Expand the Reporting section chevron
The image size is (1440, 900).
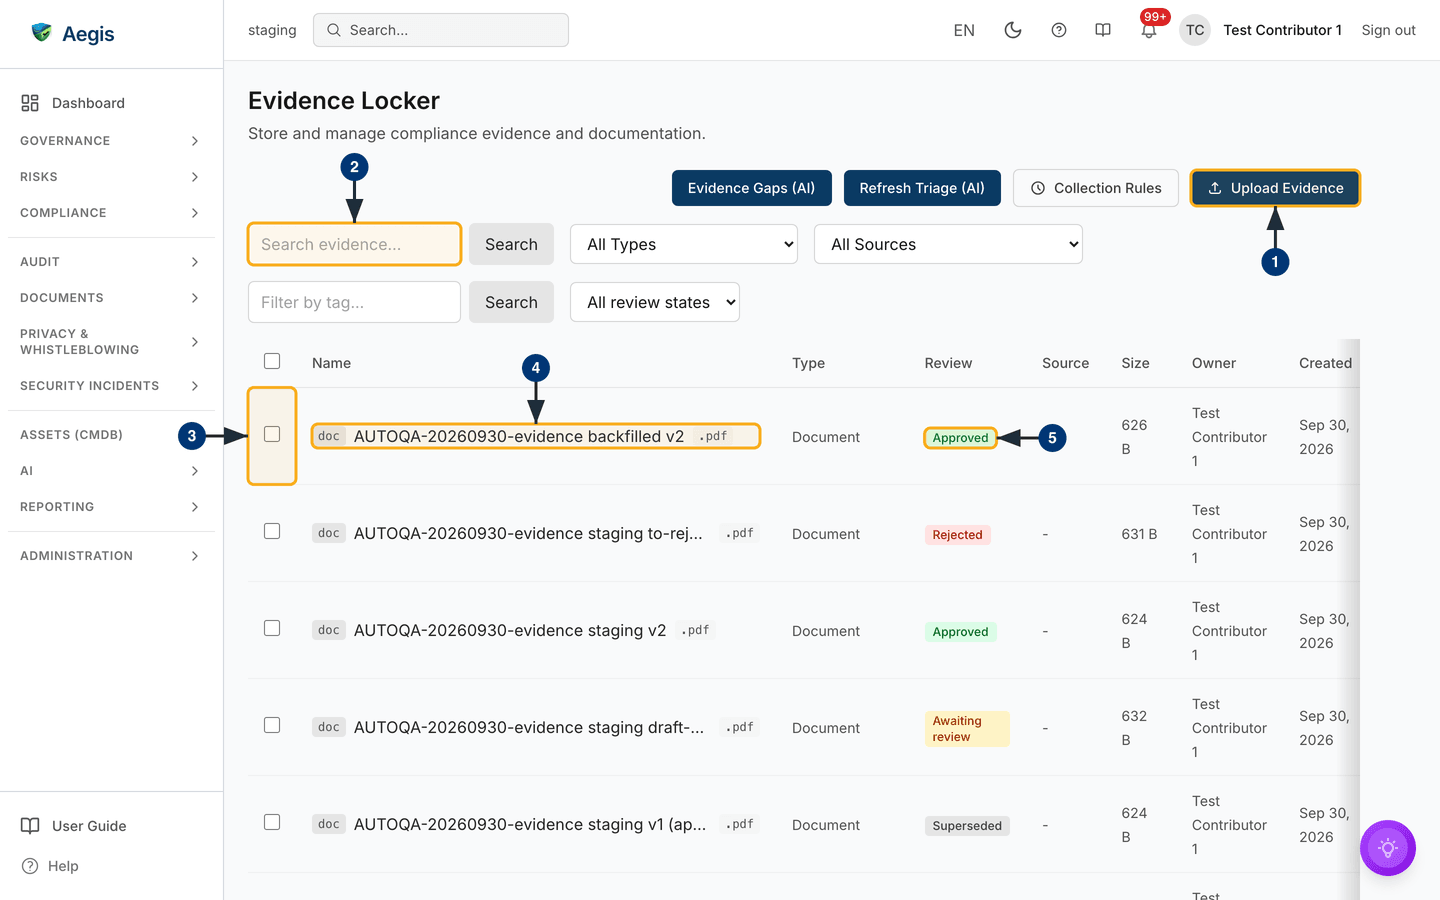(x=195, y=507)
